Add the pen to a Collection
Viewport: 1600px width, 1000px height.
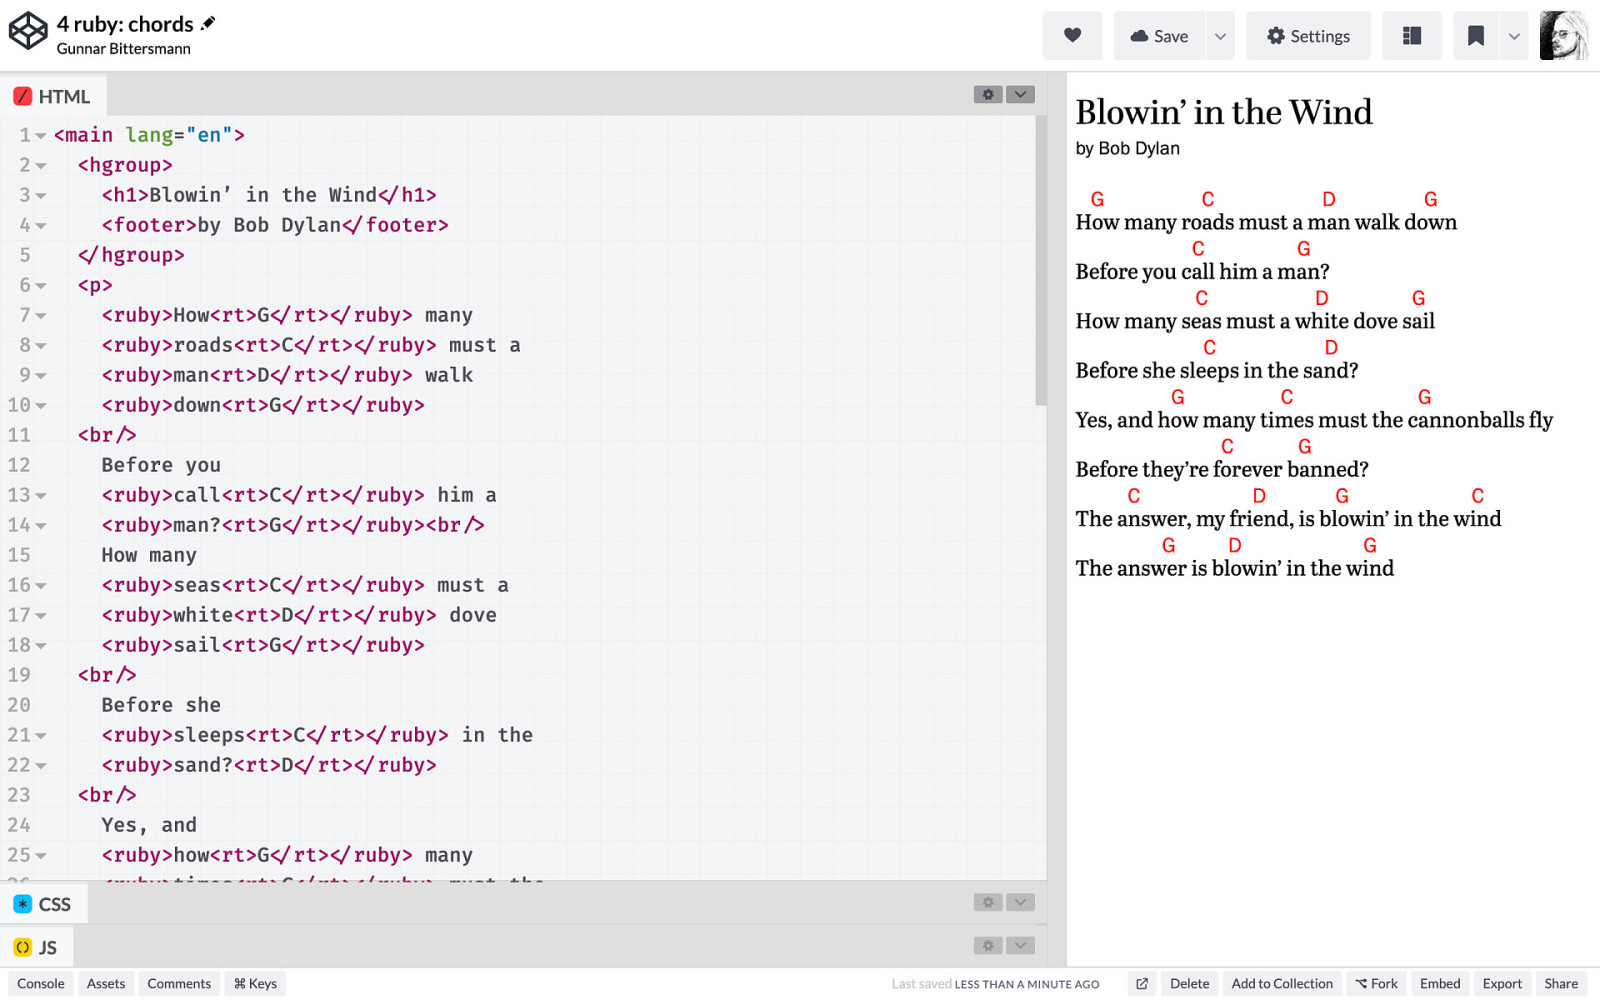(x=1282, y=984)
